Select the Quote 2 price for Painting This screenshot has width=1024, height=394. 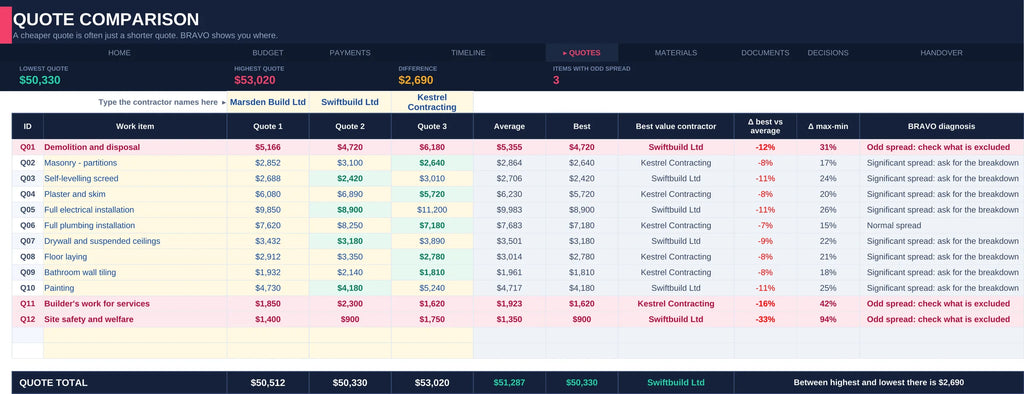pyautogui.click(x=350, y=288)
